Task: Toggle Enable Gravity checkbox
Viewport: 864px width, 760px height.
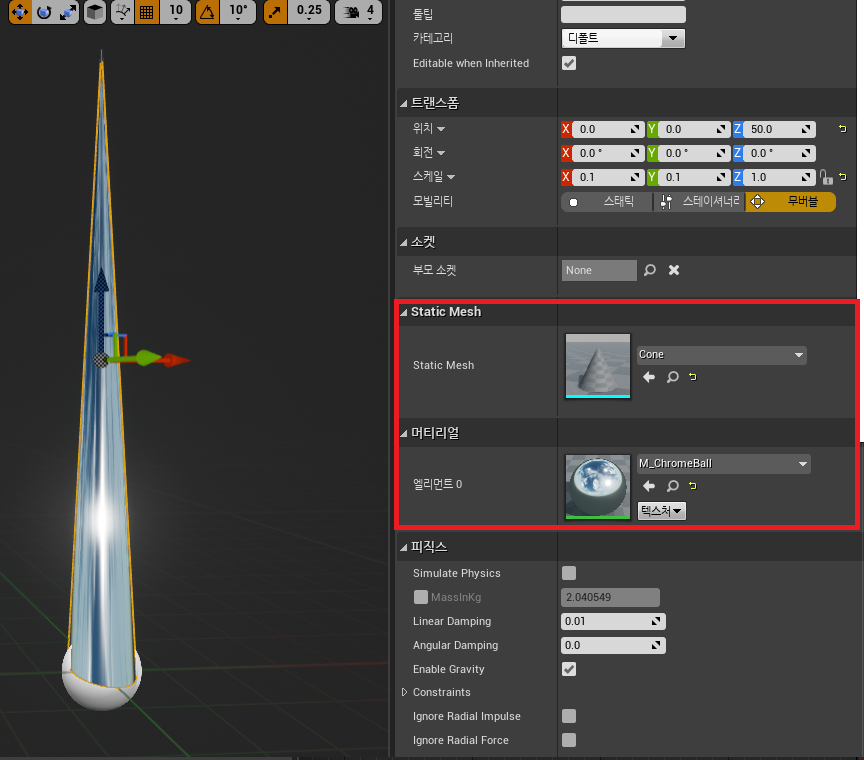Action: click(x=569, y=669)
